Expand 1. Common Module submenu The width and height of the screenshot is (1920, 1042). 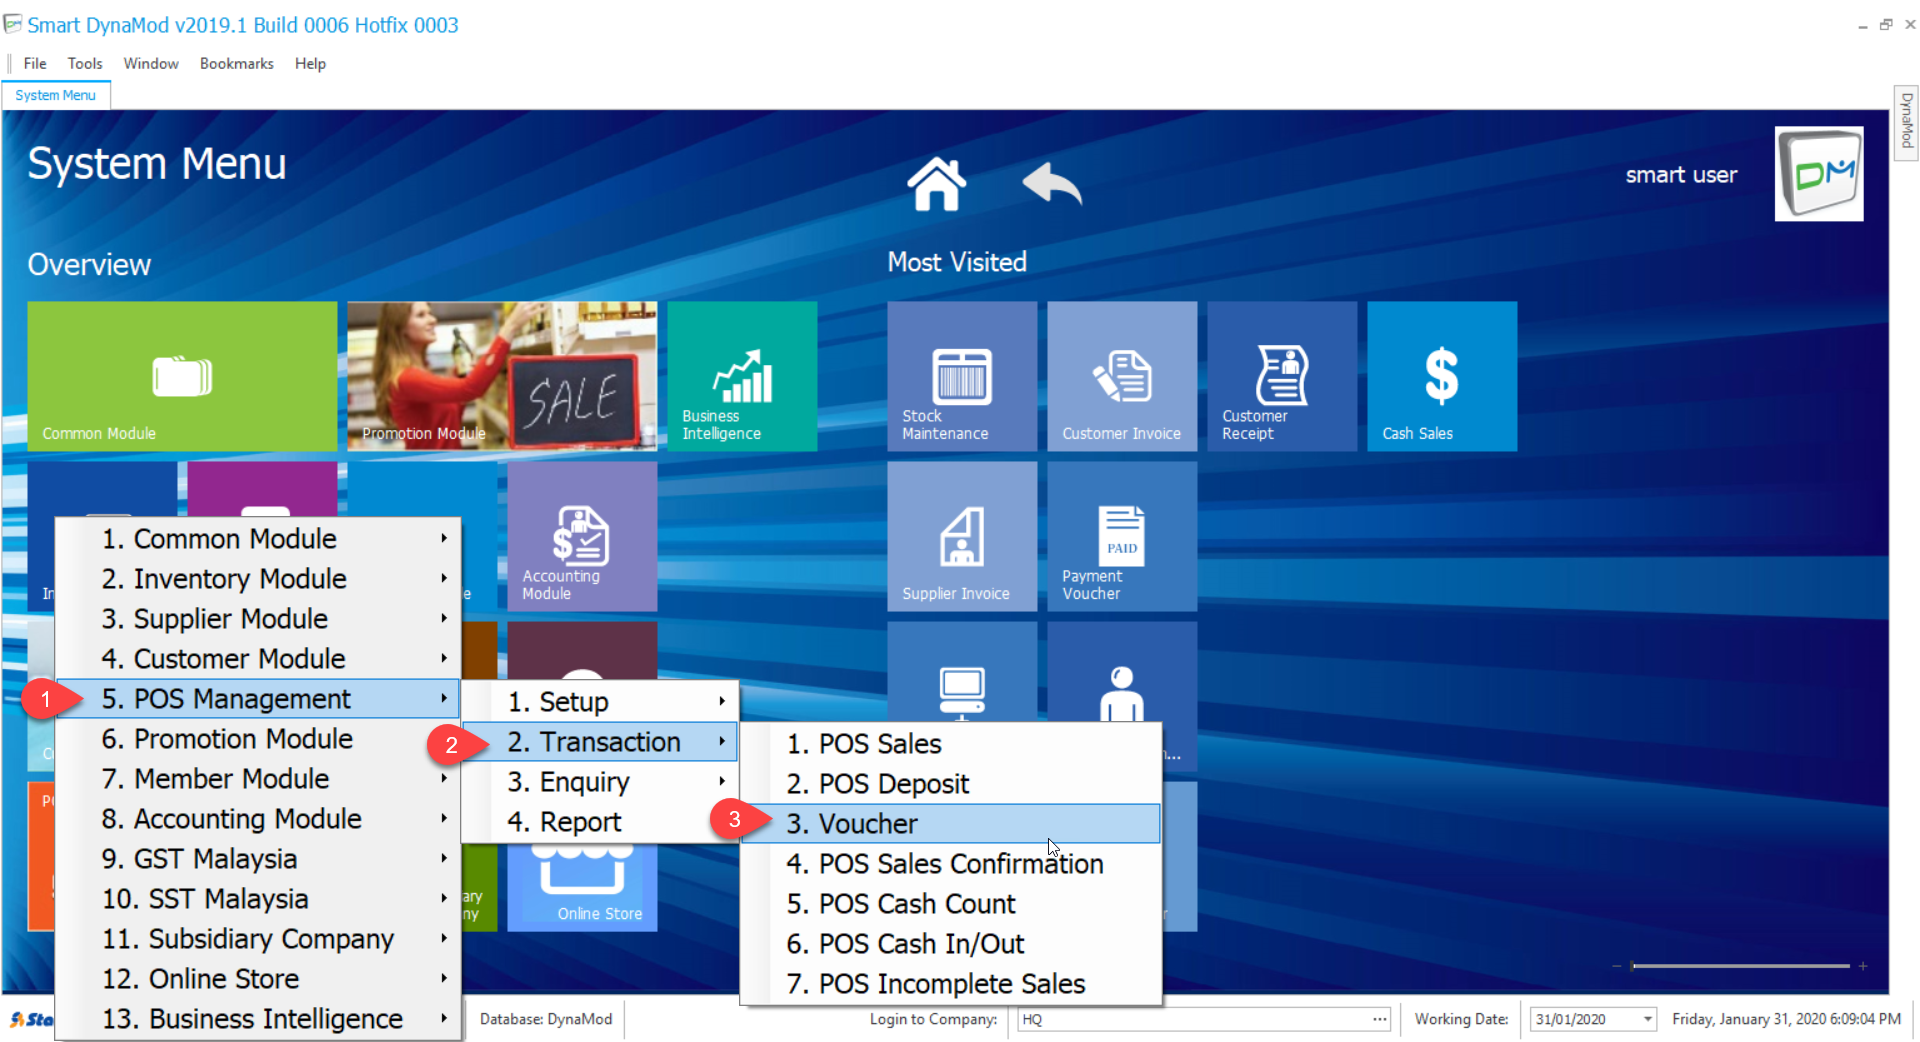click(x=258, y=538)
